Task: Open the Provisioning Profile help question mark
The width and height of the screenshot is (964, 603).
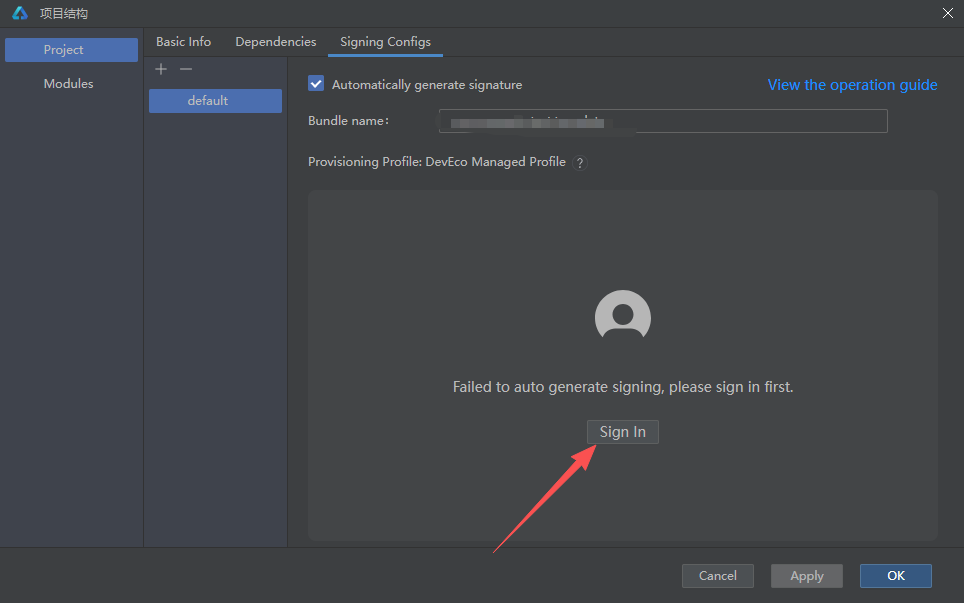Action: [579, 163]
